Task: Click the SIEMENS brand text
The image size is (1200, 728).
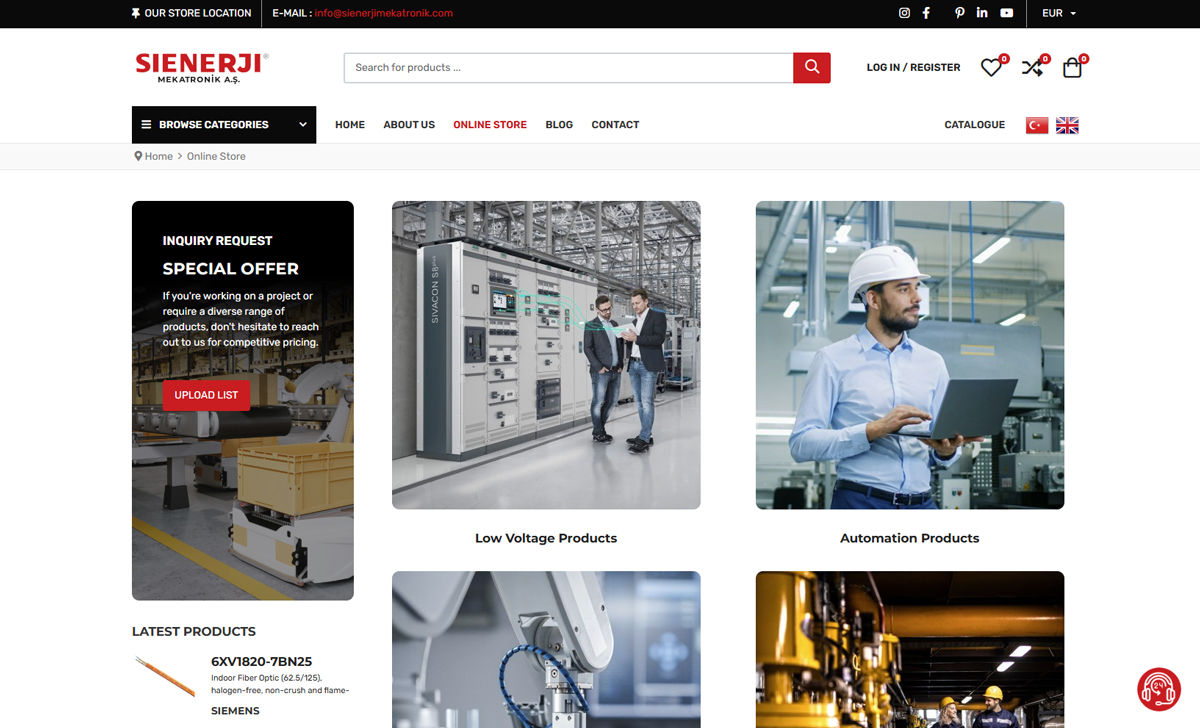Action: [235, 711]
